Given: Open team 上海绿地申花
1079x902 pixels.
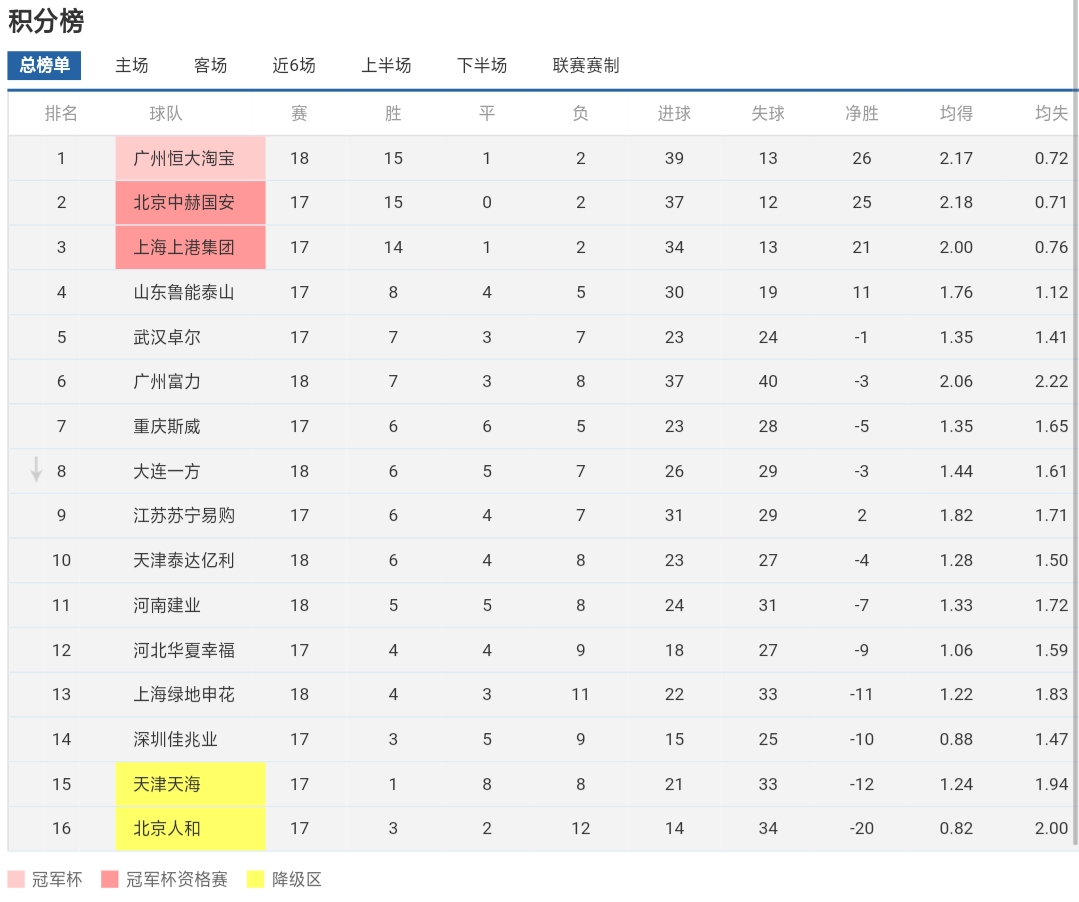Looking at the screenshot, I should pyautogui.click(x=184, y=694).
